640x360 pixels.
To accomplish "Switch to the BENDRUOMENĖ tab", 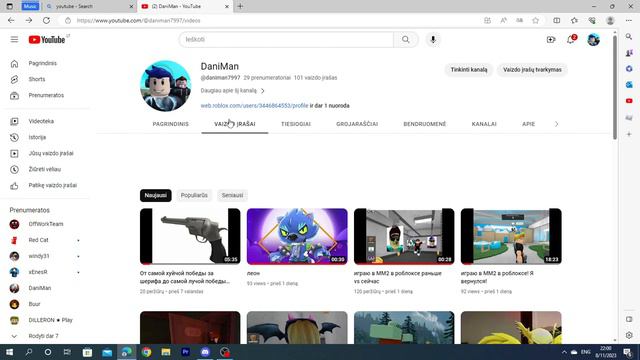I will [425, 124].
